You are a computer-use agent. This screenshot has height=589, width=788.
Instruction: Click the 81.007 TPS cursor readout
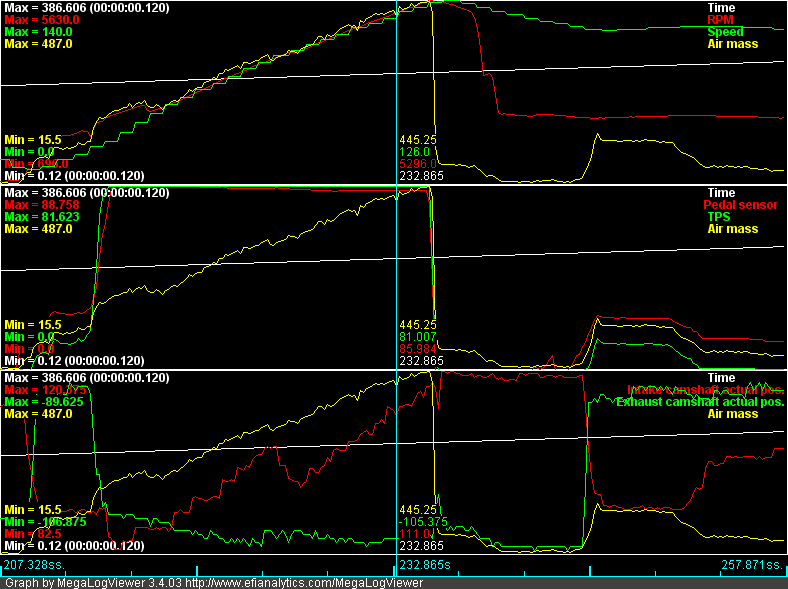pos(418,337)
